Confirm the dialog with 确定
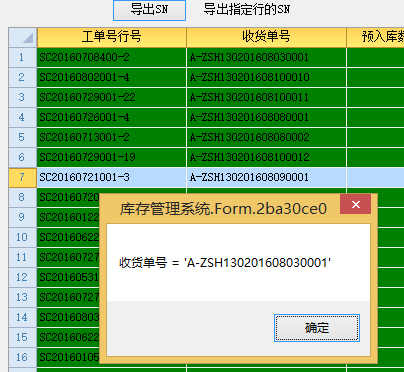The image size is (404, 372). pos(317,328)
